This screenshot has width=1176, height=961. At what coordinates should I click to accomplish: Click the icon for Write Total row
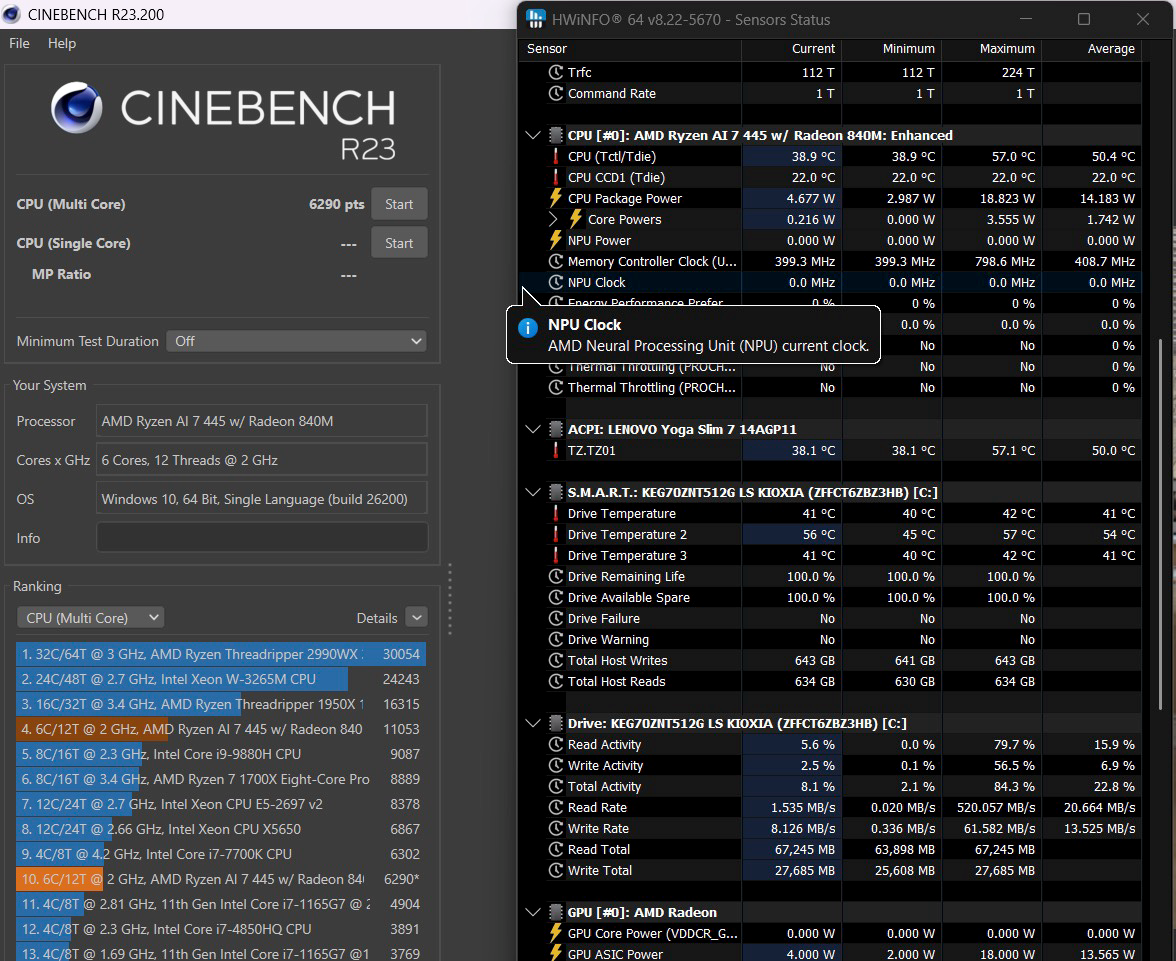556,870
